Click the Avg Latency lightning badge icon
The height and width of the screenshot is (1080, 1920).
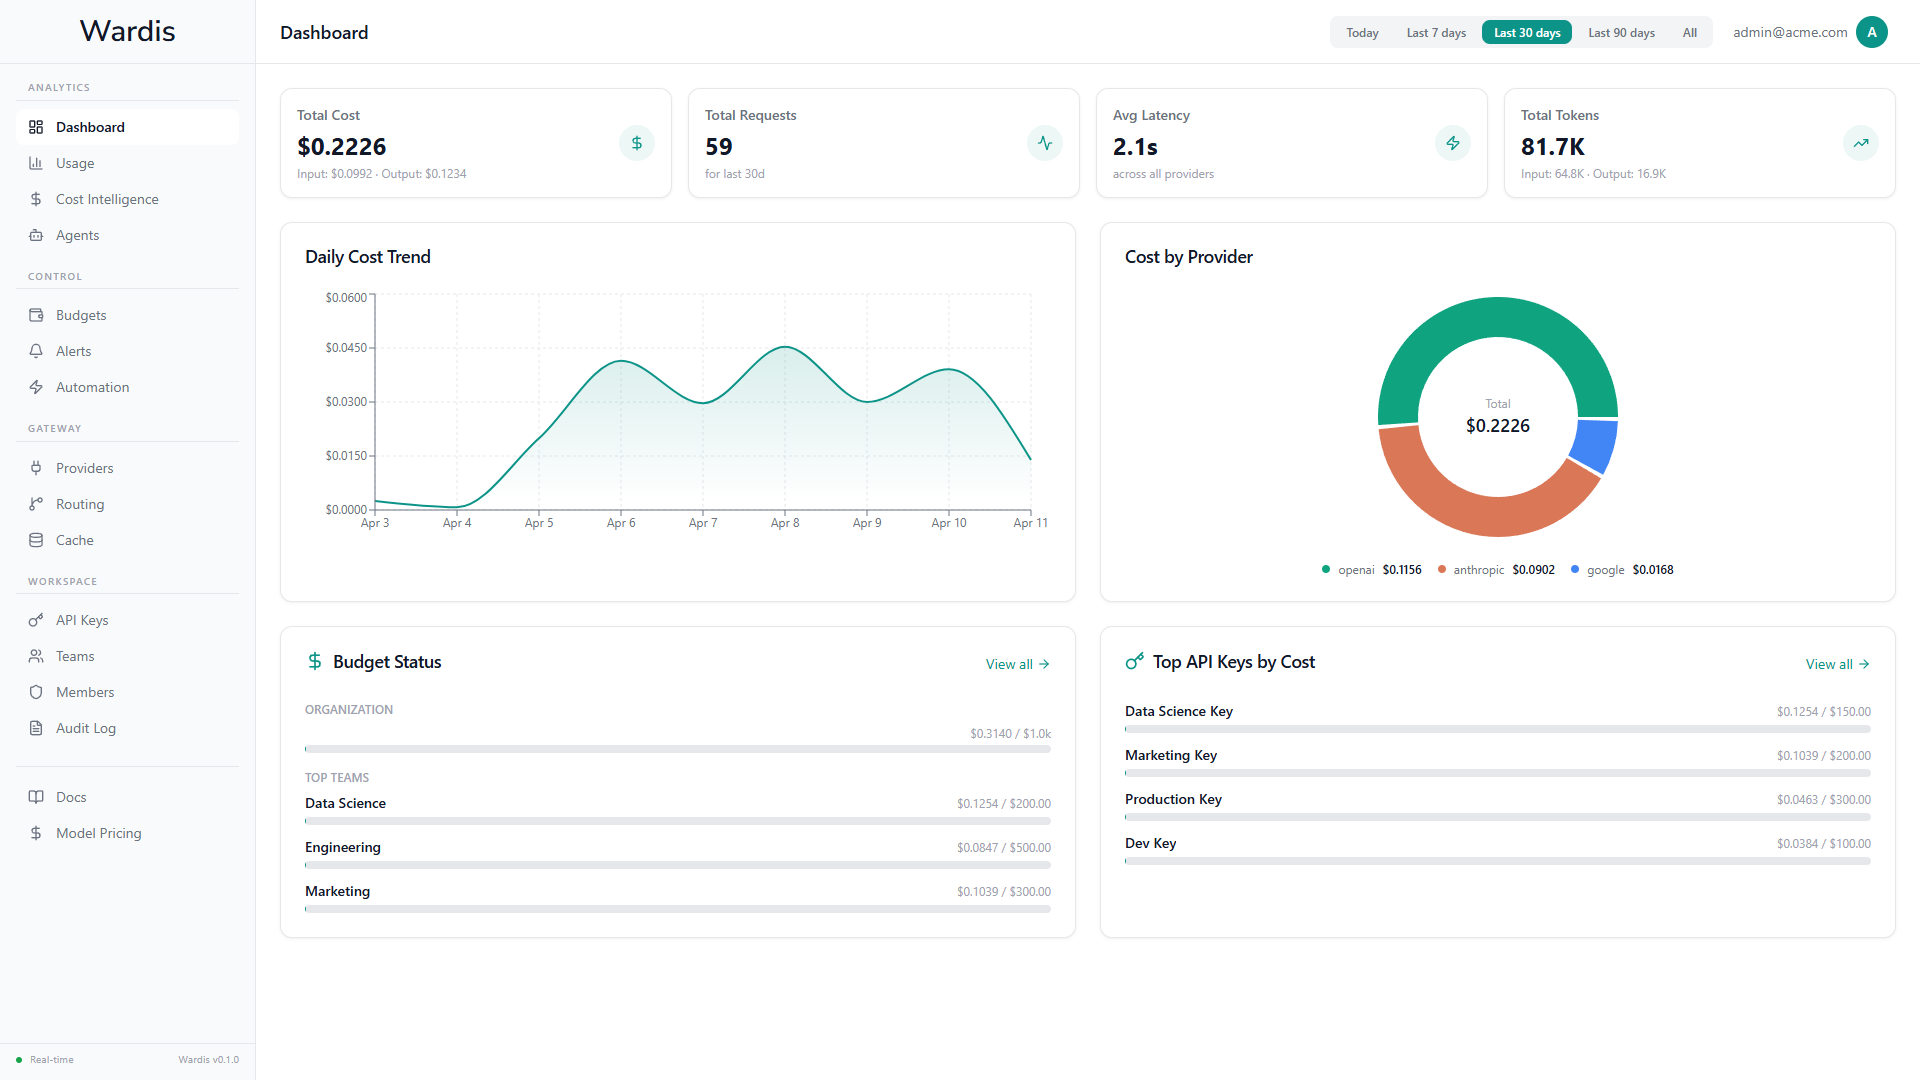1453,143
